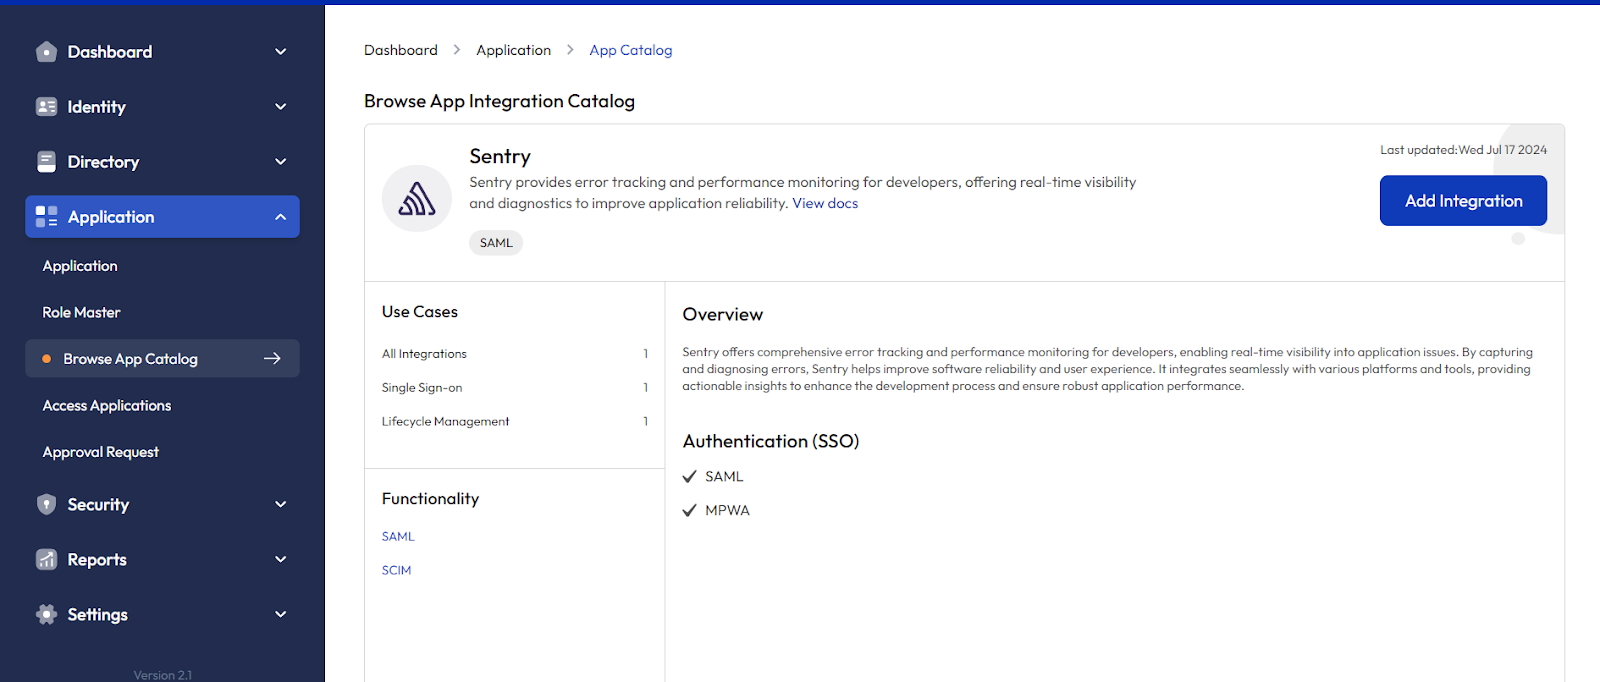This screenshot has height=682, width=1600.
Task: Open Approval Request in sidebar
Action: 101,453
